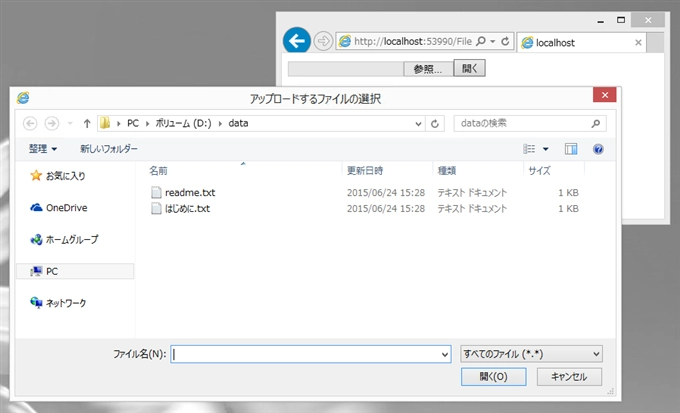The width and height of the screenshot is (680, 413).
Task: Open the file name history dropdown
Action: (x=445, y=354)
